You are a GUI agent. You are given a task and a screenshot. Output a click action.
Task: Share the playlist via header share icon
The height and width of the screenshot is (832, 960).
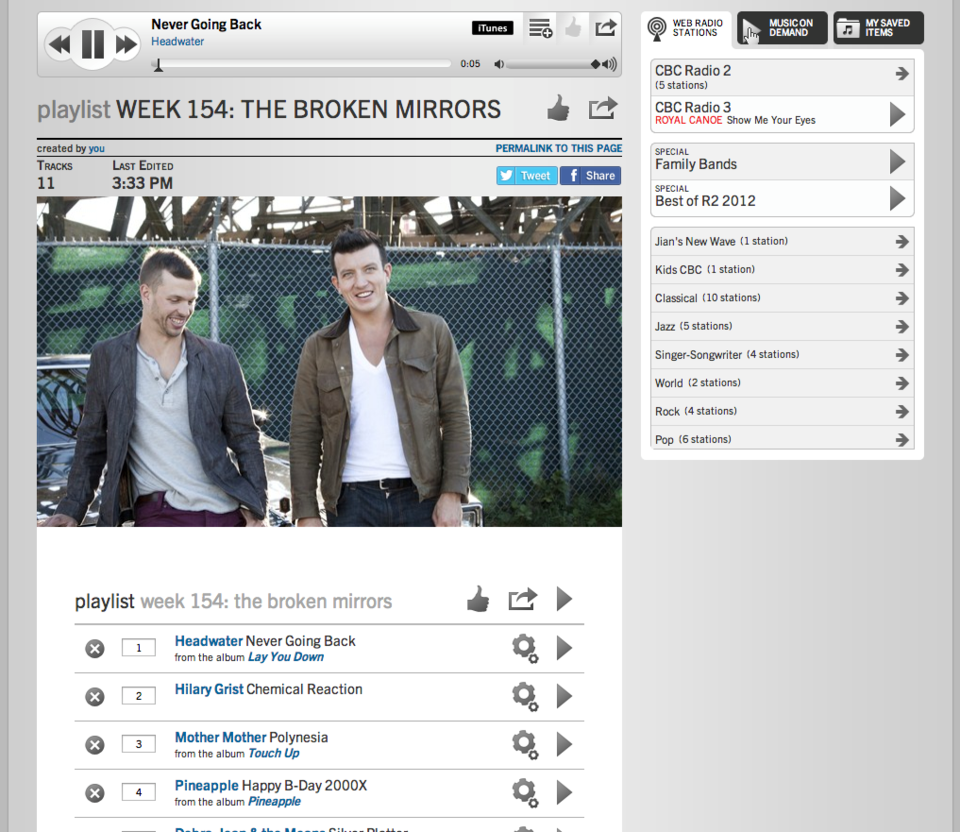point(602,108)
